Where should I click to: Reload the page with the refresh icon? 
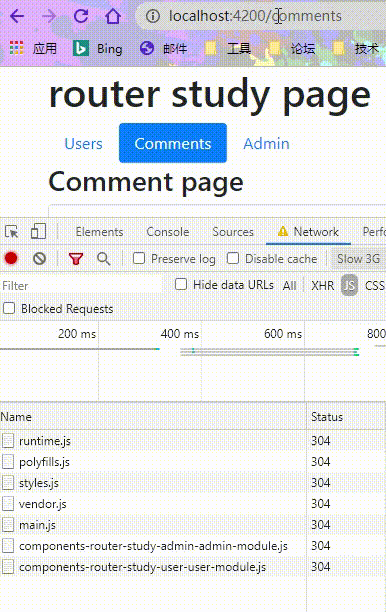coord(81,16)
